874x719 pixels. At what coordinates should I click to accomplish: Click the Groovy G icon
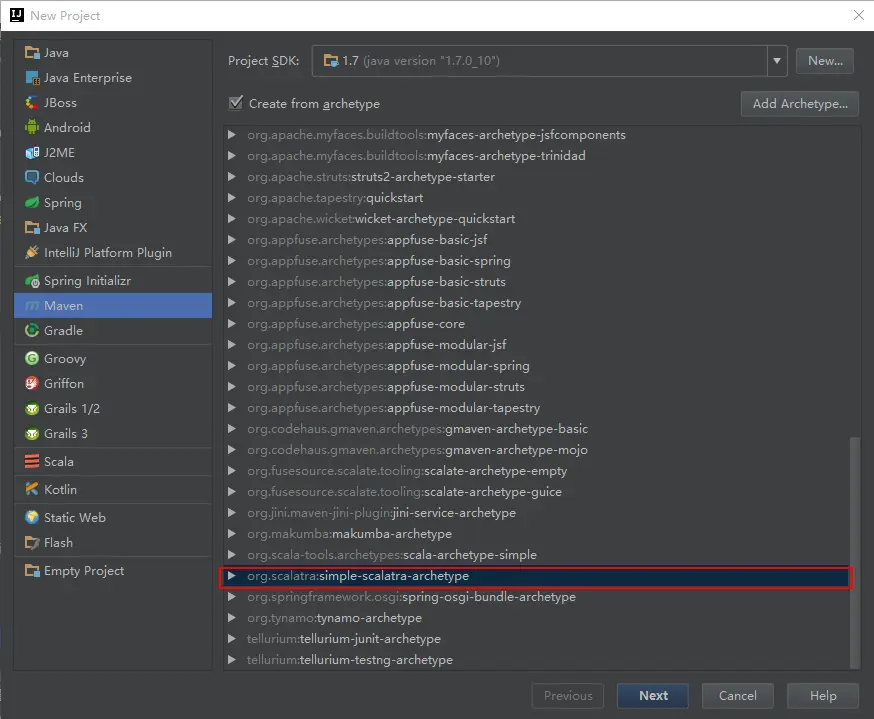tap(32, 359)
